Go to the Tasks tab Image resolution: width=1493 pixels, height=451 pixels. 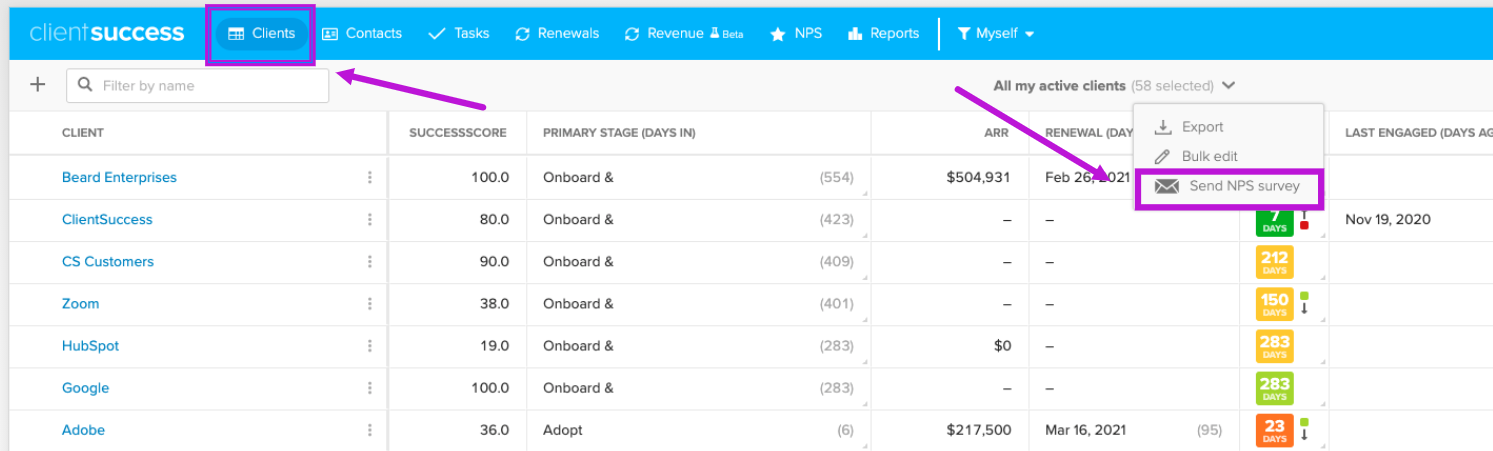pyautogui.click(x=459, y=33)
